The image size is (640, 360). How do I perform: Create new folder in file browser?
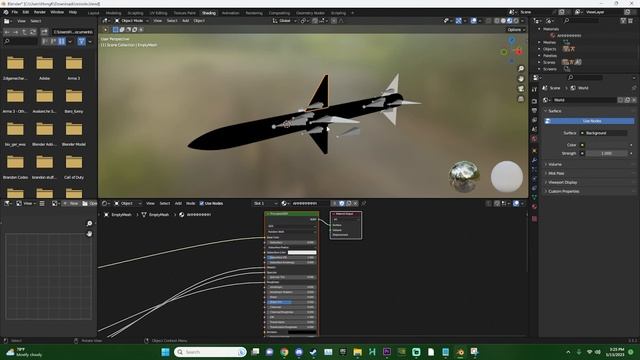click(x=44, y=32)
